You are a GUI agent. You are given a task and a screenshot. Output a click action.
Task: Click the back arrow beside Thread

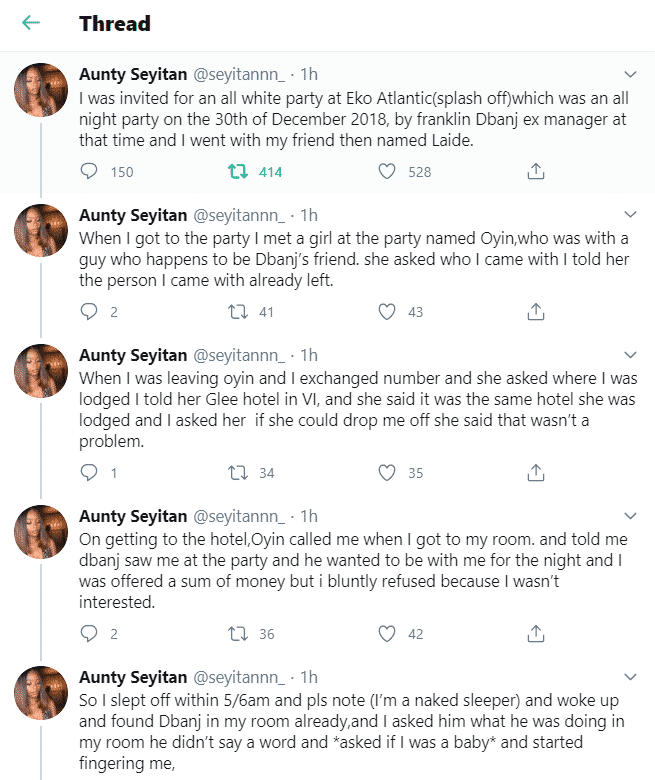pos(31,23)
